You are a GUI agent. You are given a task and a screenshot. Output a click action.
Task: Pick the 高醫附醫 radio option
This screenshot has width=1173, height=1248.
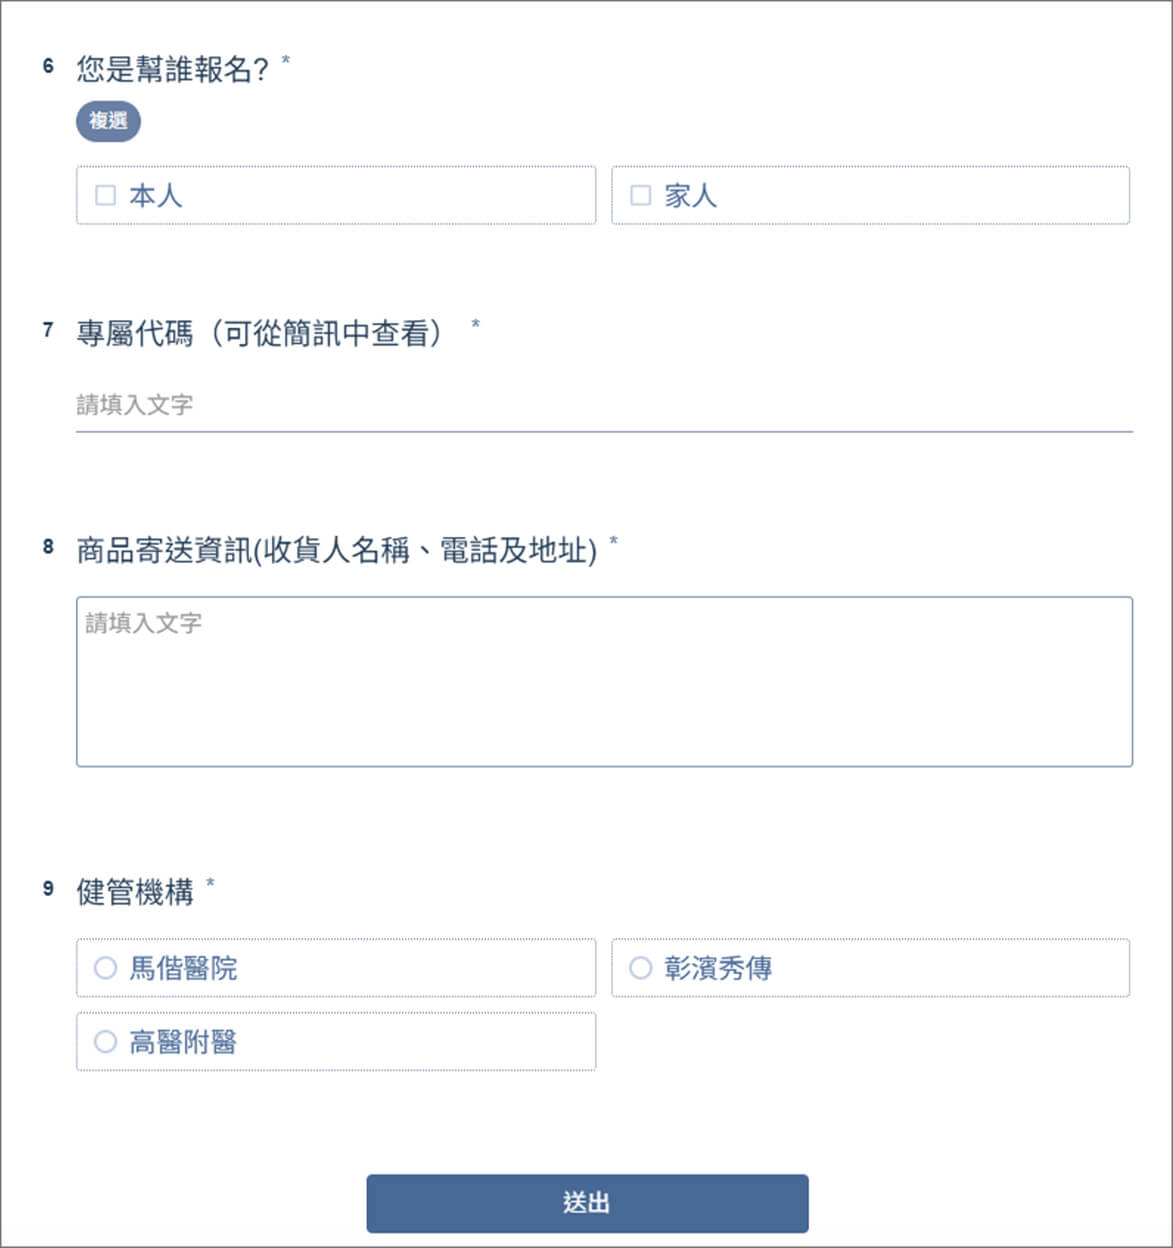click(x=106, y=1042)
